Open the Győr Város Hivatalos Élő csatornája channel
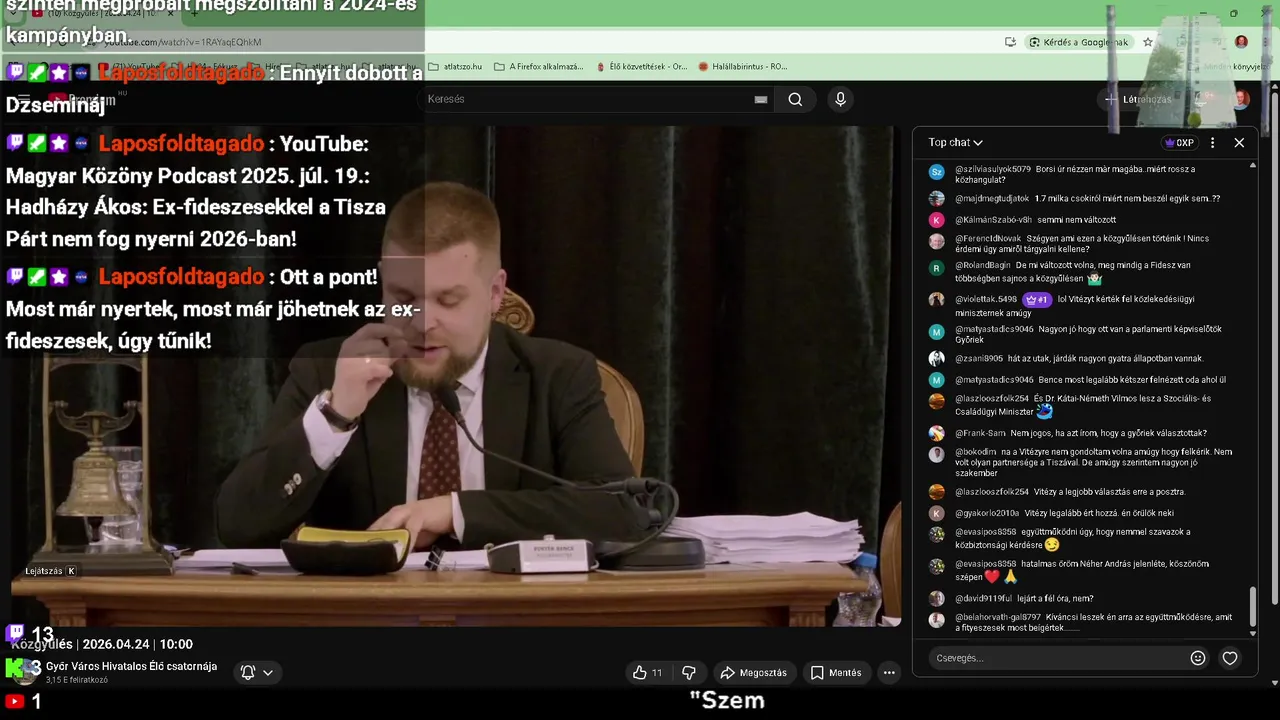 (x=131, y=666)
